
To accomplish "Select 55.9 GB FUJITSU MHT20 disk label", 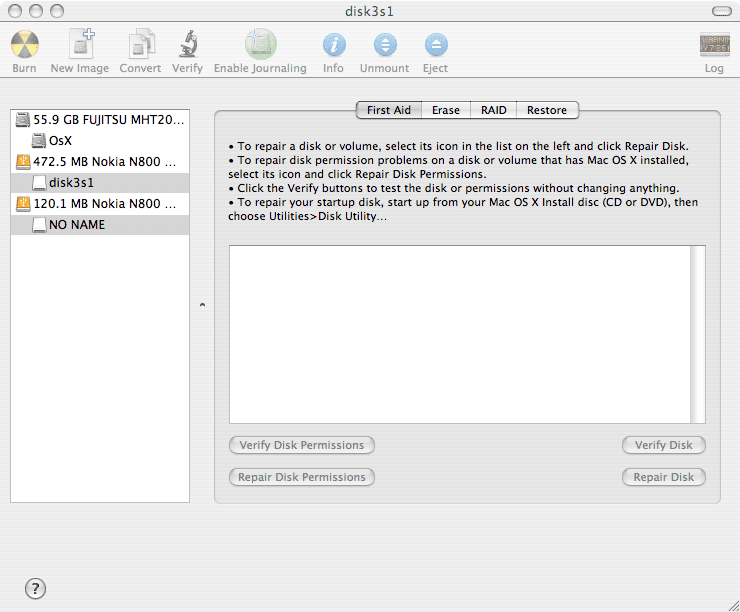I will [109, 120].
